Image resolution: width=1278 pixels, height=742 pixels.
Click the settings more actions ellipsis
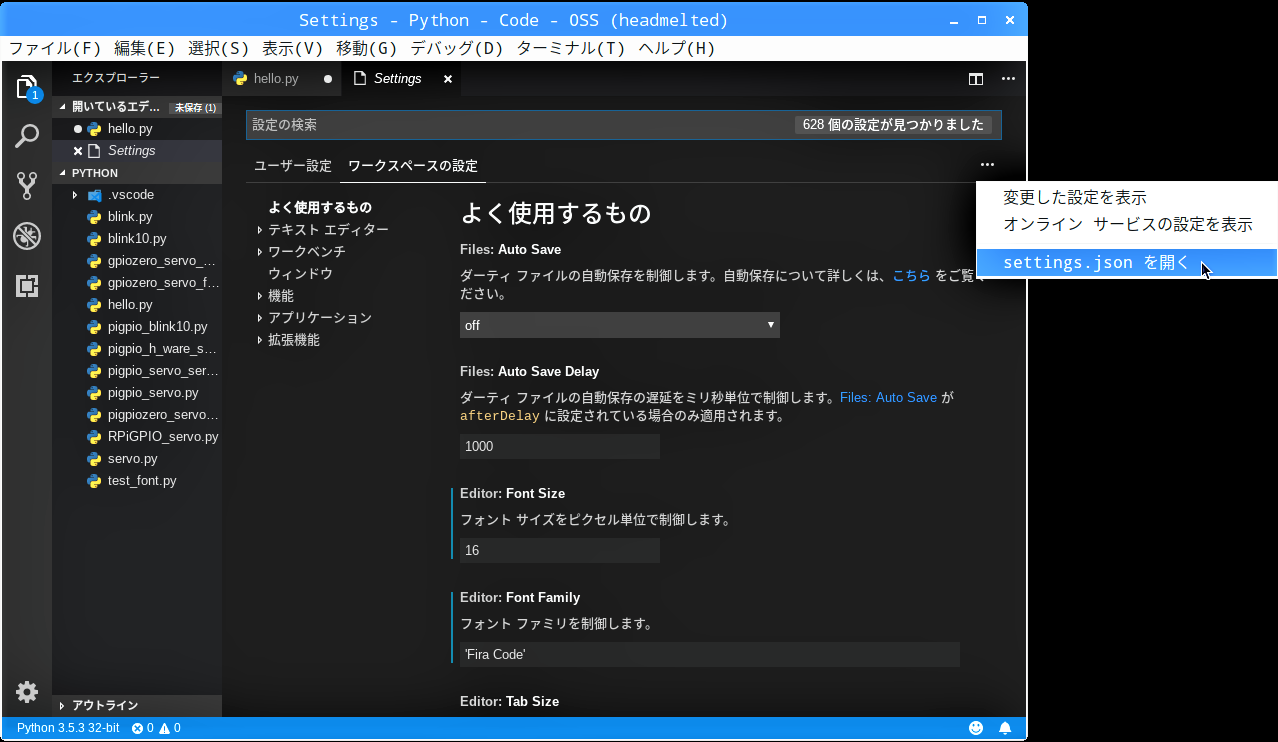click(987, 165)
